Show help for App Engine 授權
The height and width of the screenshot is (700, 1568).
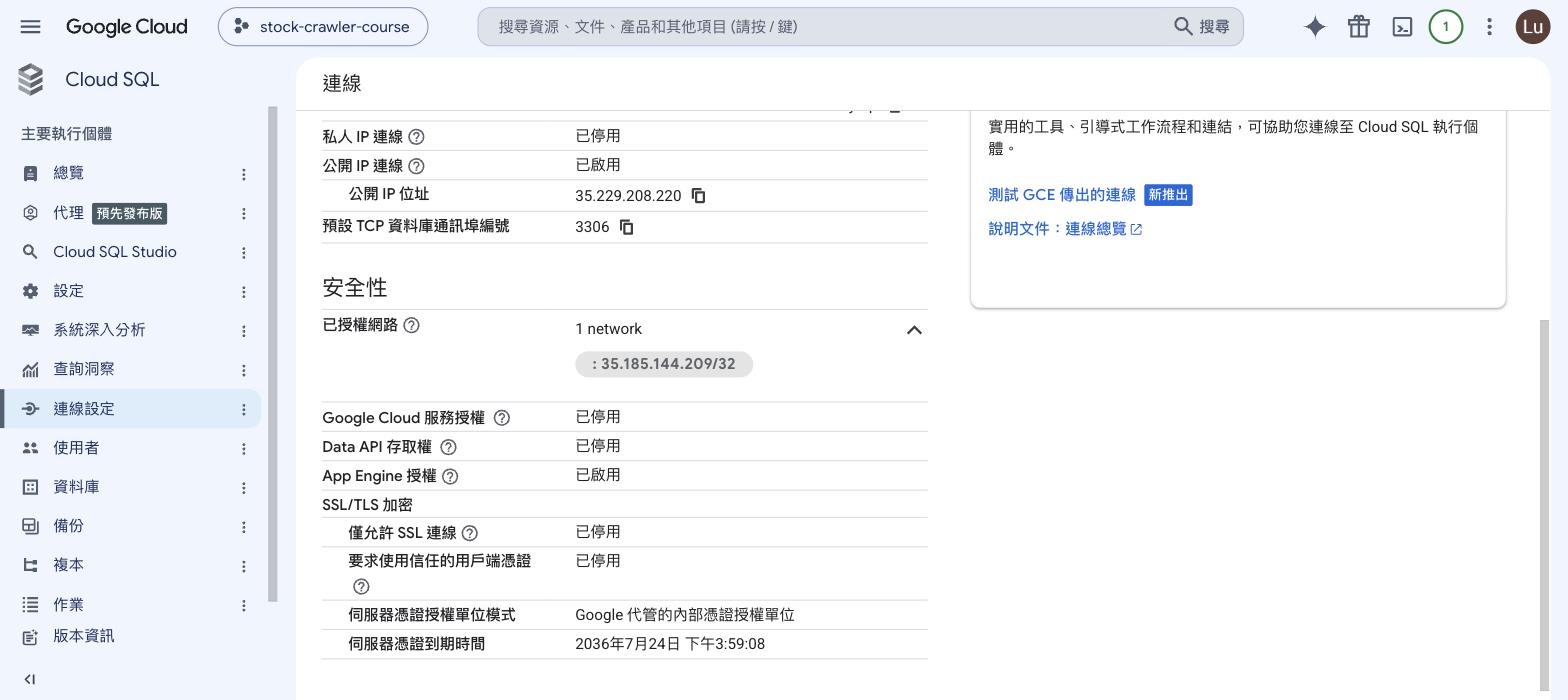click(x=450, y=476)
